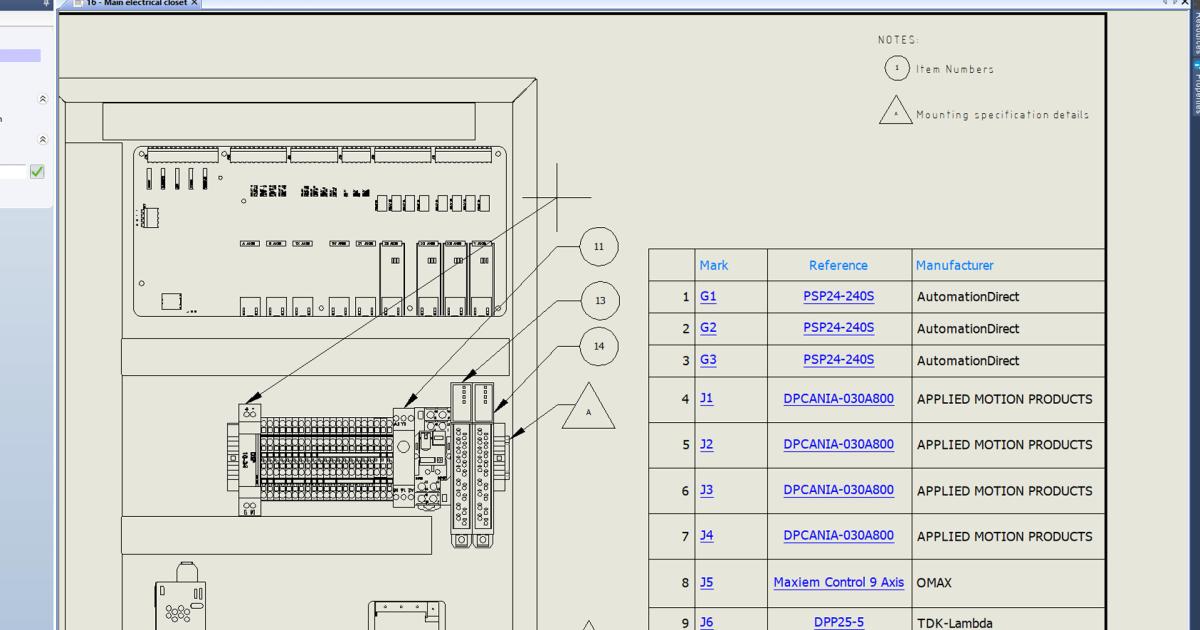The width and height of the screenshot is (1200, 630).
Task: Open the DPP25-5 reference link
Action: pos(838,622)
